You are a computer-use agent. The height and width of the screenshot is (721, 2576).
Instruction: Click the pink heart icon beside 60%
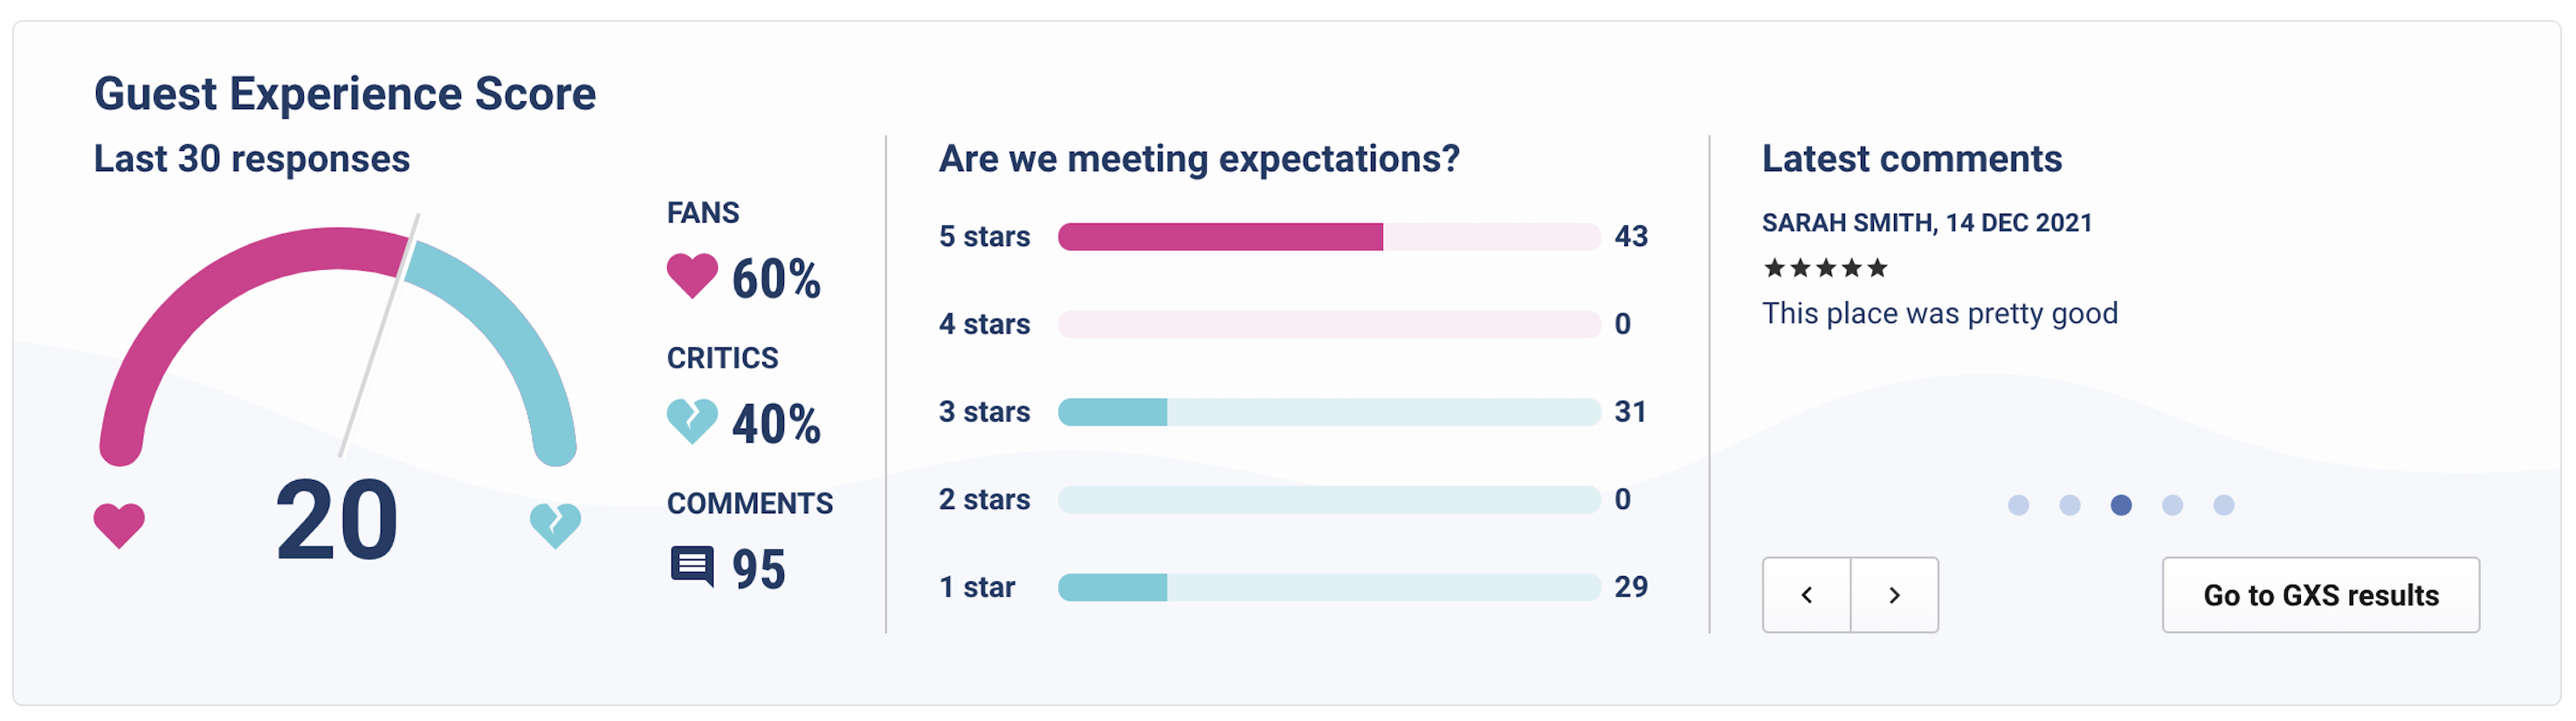692,276
